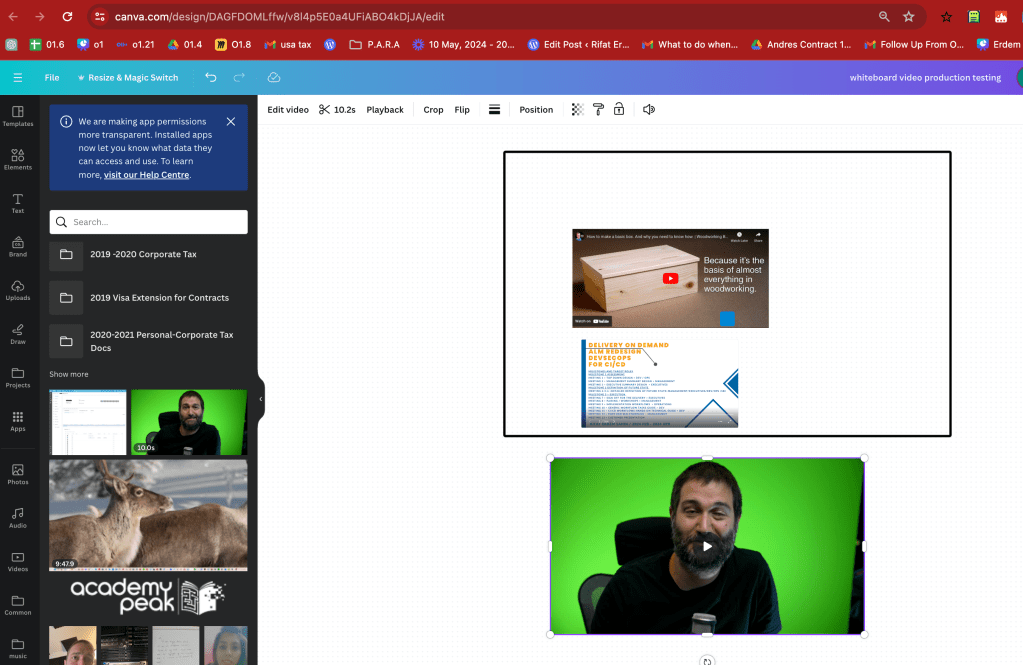
Task: Reload the browser page
Action: click(67, 16)
